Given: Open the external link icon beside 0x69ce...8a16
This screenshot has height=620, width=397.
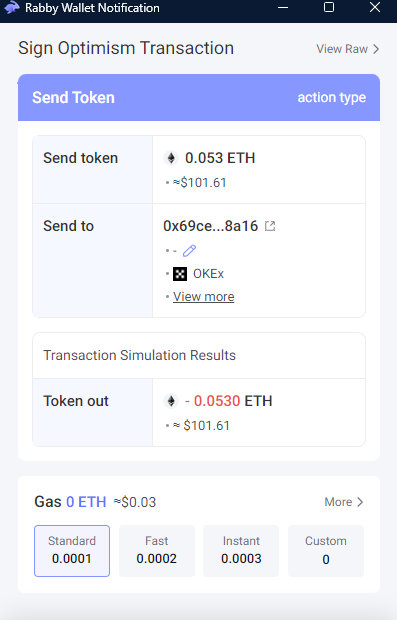Looking at the screenshot, I should (x=270, y=226).
